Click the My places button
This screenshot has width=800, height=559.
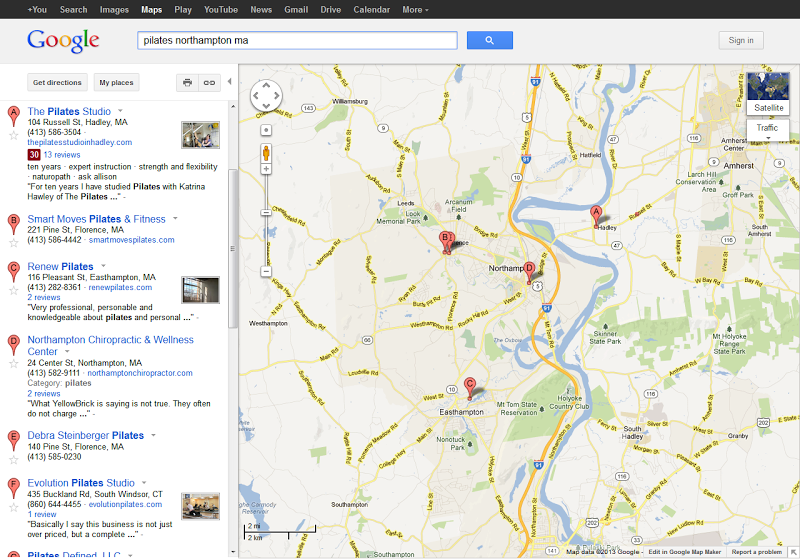tap(116, 82)
